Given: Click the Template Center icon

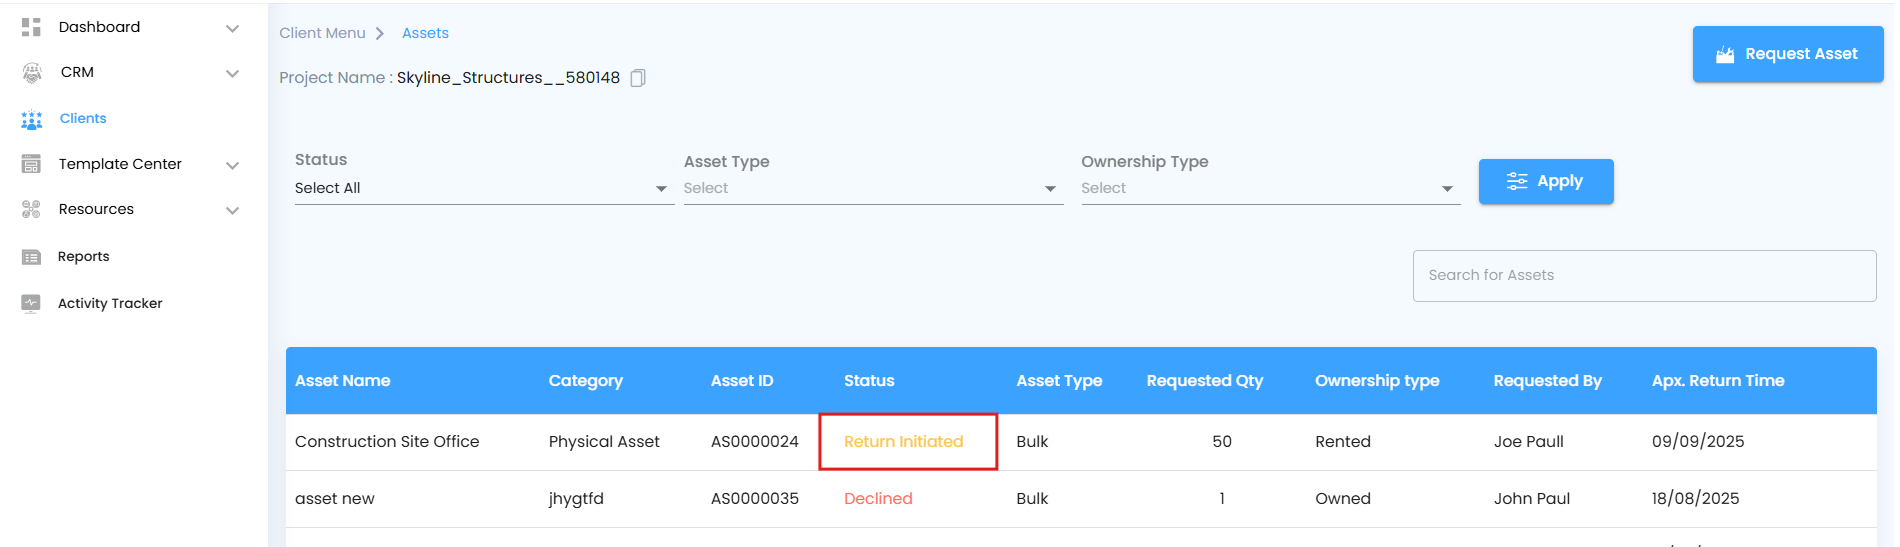Looking at the screenshot, I should click(x=31, y=164).
